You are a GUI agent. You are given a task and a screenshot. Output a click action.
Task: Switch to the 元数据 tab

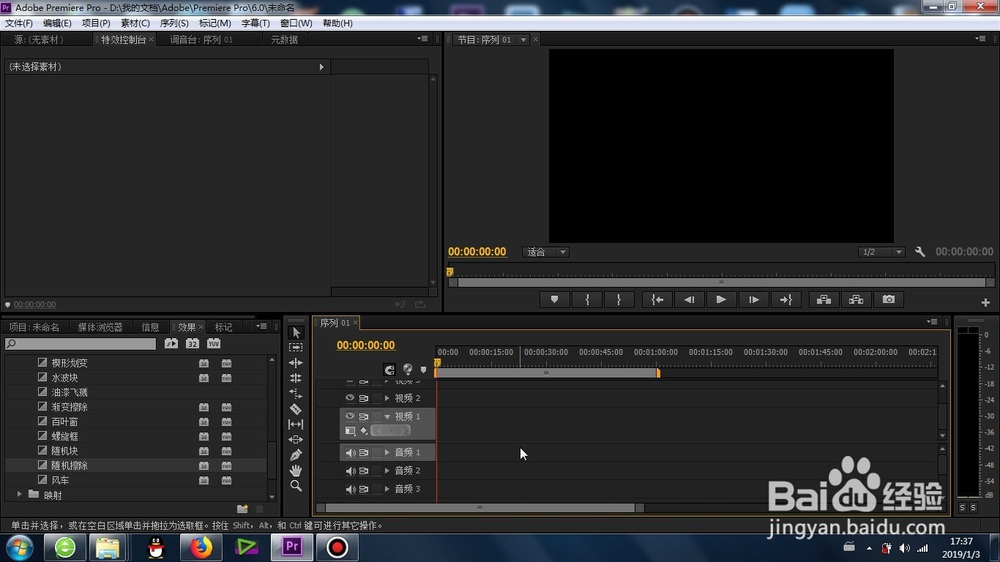click(x=284, y=40)
